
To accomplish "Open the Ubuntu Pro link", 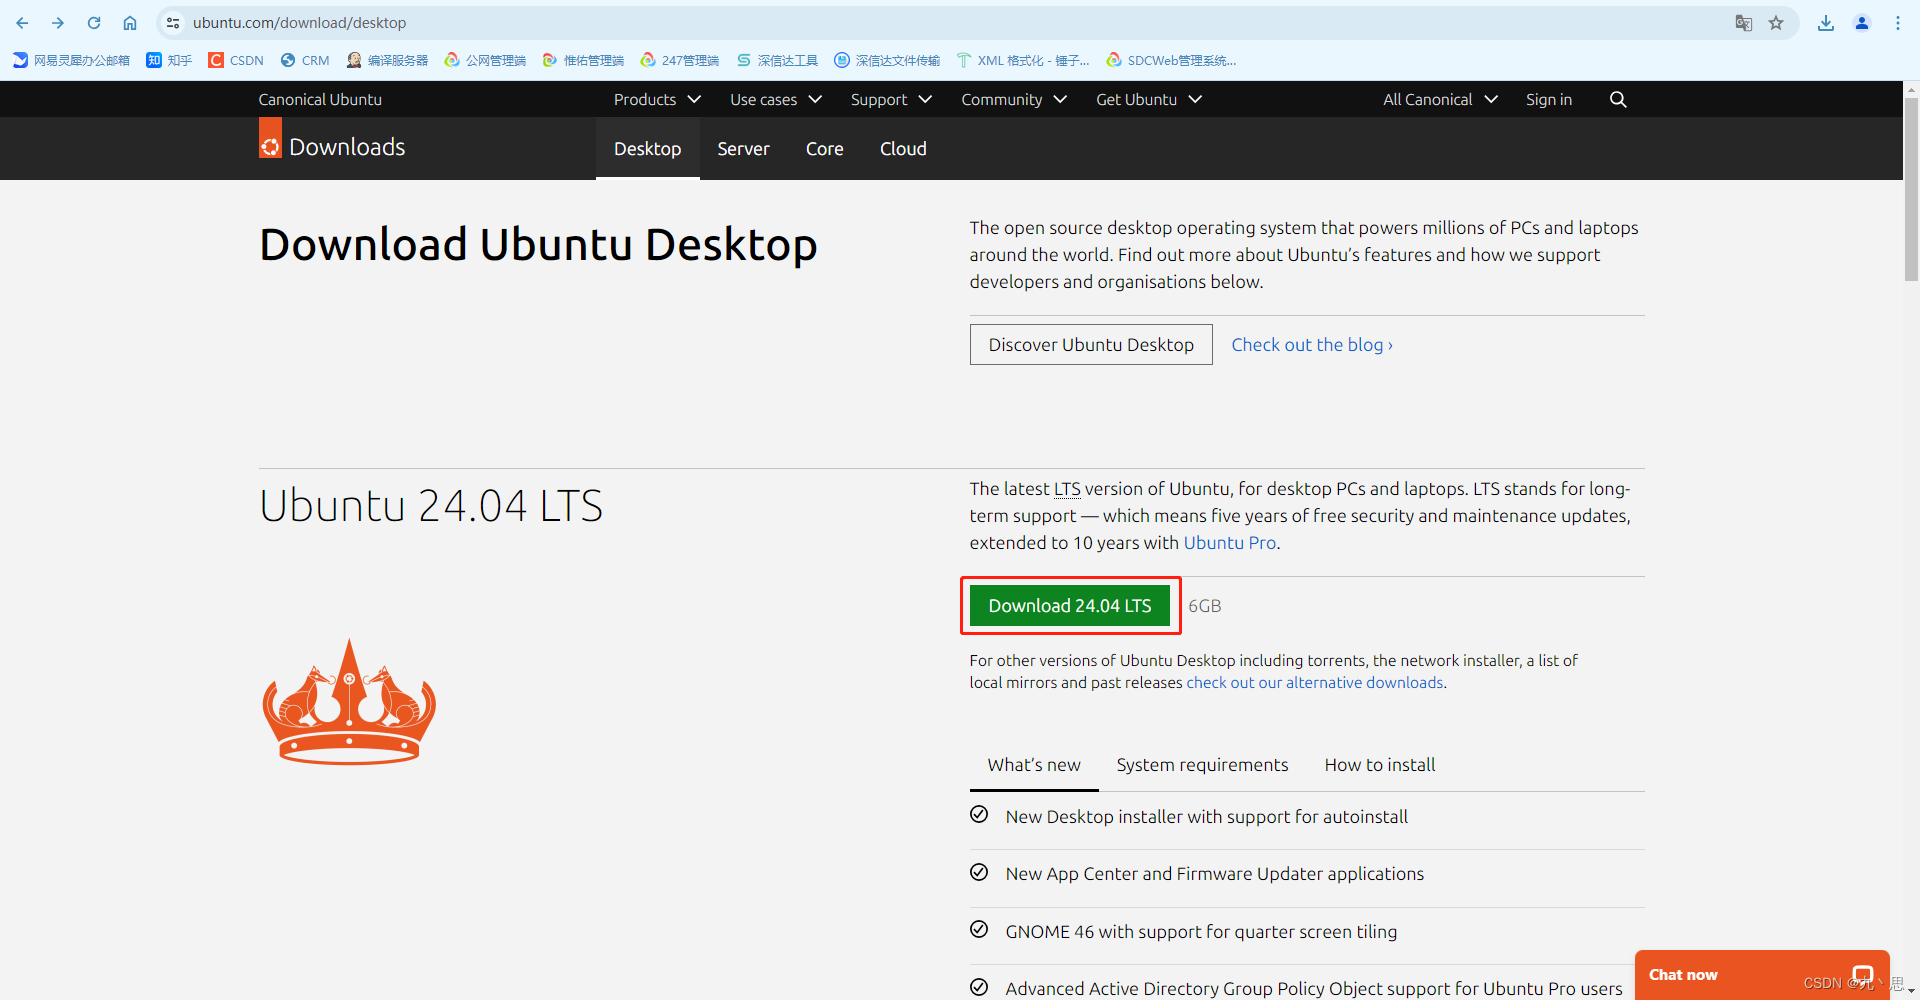I will tap(1230, 543).
